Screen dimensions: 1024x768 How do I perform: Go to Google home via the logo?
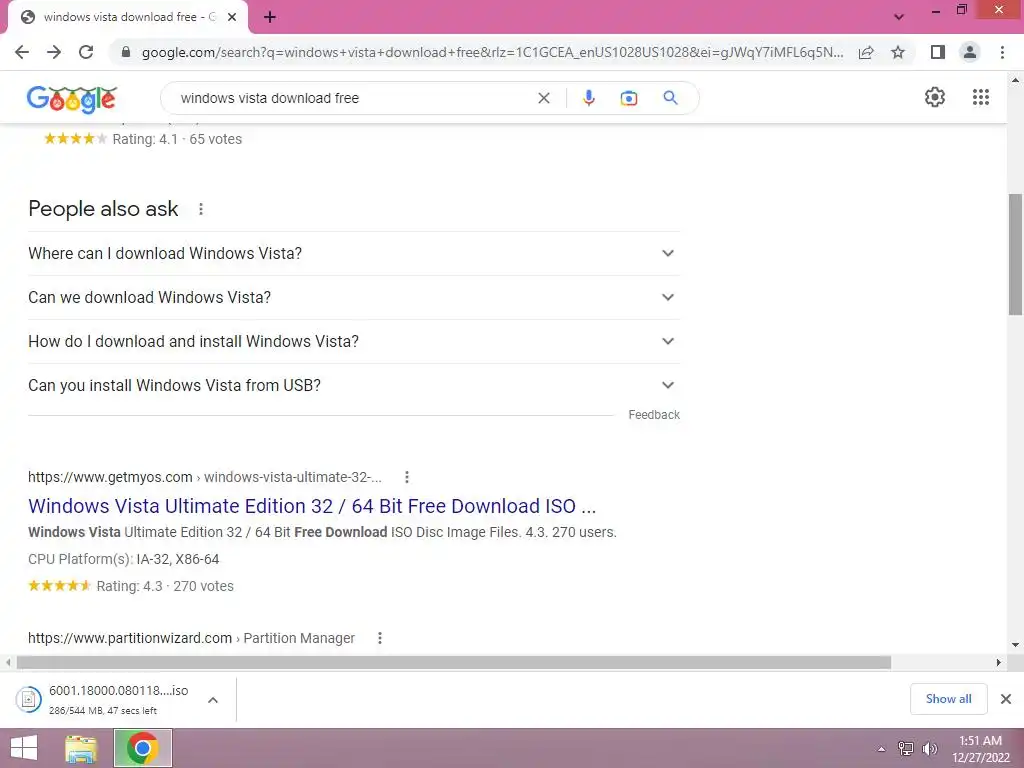[x=72, y=99]
